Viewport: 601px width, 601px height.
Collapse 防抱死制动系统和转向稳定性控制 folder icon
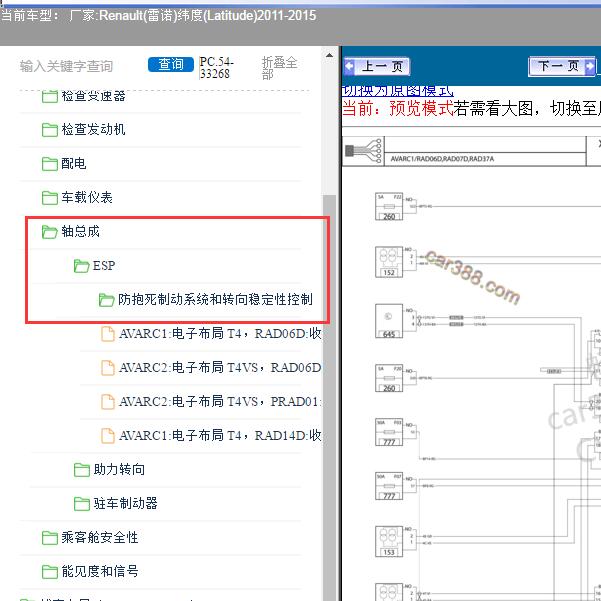coord(106,300)
